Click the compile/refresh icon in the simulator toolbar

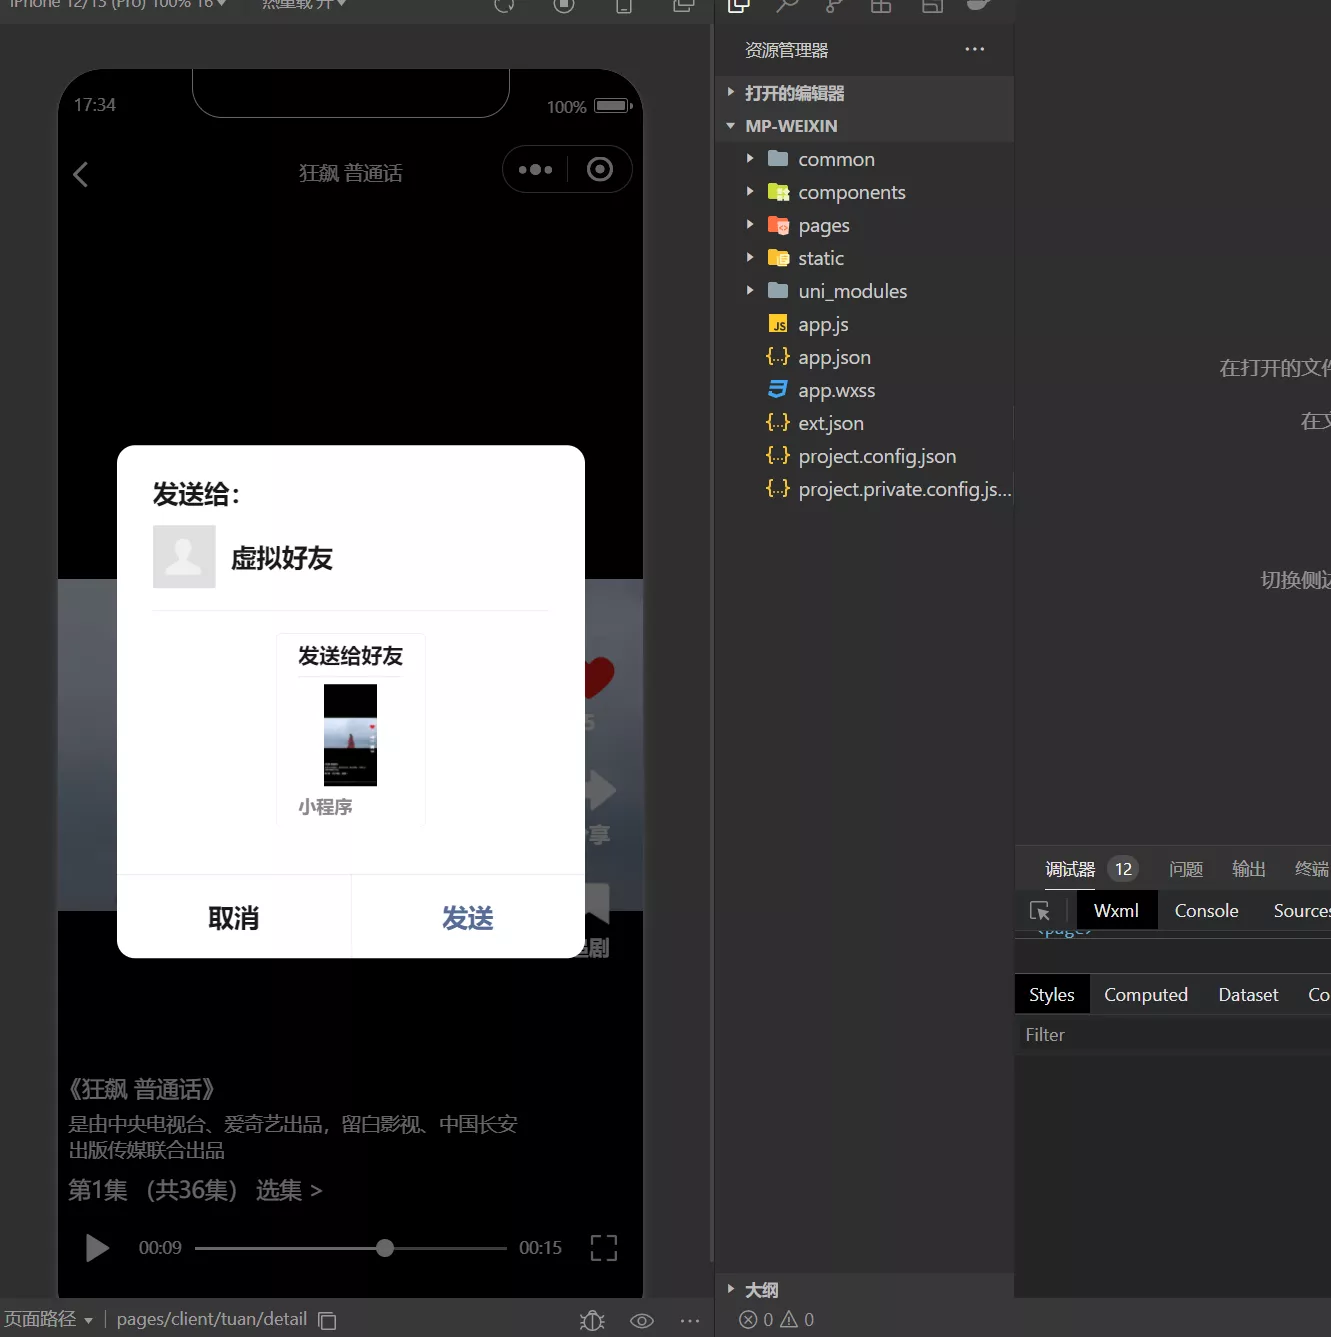(x=504, y=5)
